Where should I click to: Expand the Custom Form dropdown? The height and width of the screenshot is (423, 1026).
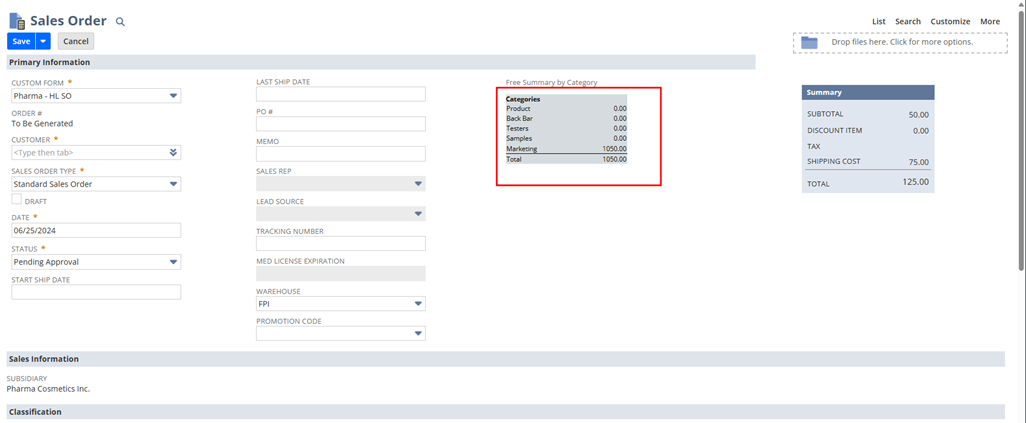coord(173,96)
